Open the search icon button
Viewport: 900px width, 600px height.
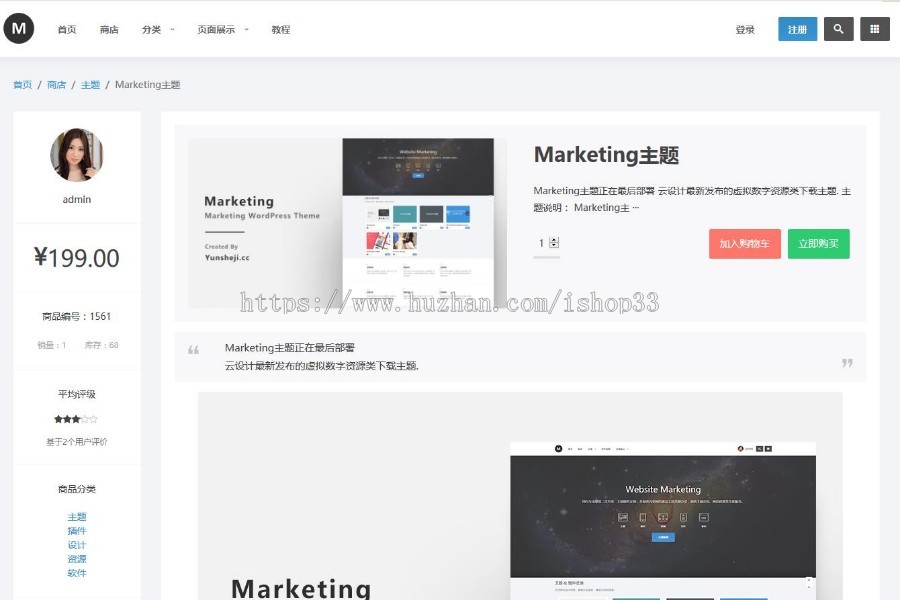(x=839, y=29)
